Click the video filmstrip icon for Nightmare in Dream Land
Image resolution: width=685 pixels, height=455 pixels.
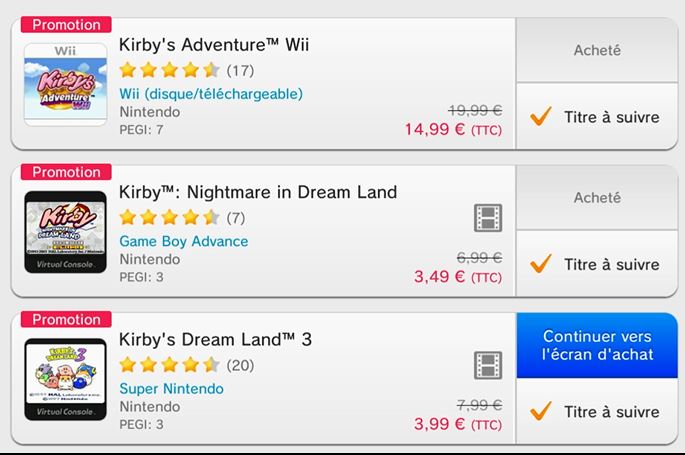tap(488, 218)
